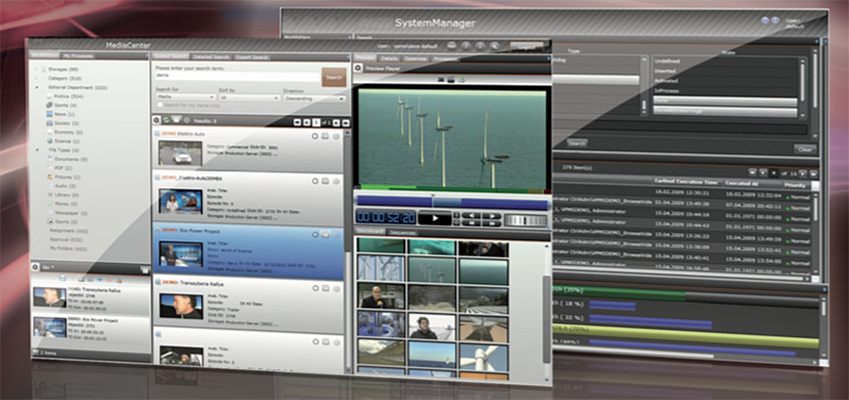
Task: Open the bin panel settings gear icon
Action: tap(36, 267)
